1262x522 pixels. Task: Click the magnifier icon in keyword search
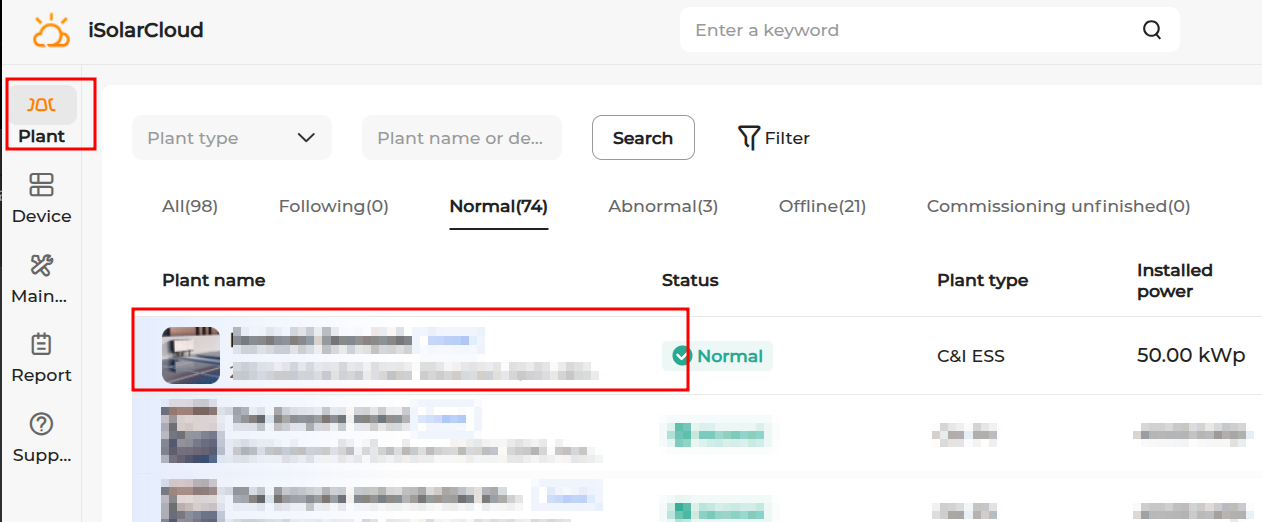[x=1152, y=30]
